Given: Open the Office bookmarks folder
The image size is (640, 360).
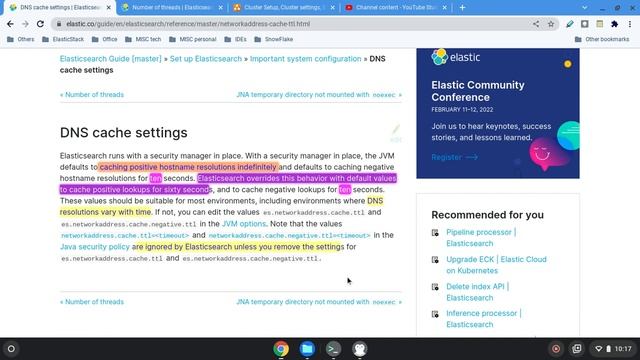Looking at the screenshot, I should [104, 39].
